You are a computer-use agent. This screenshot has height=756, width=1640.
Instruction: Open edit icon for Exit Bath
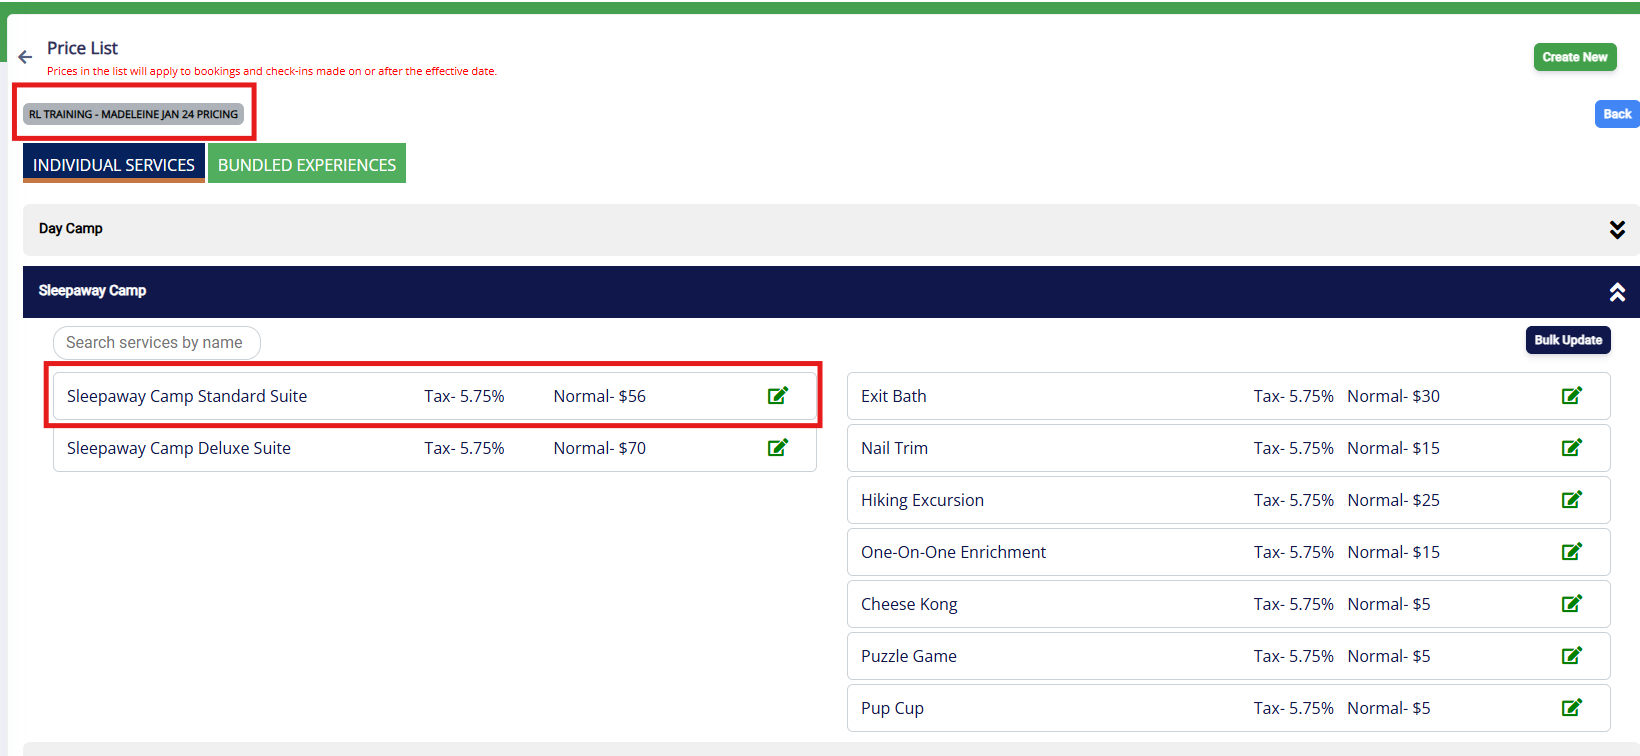coord(1572,396)
